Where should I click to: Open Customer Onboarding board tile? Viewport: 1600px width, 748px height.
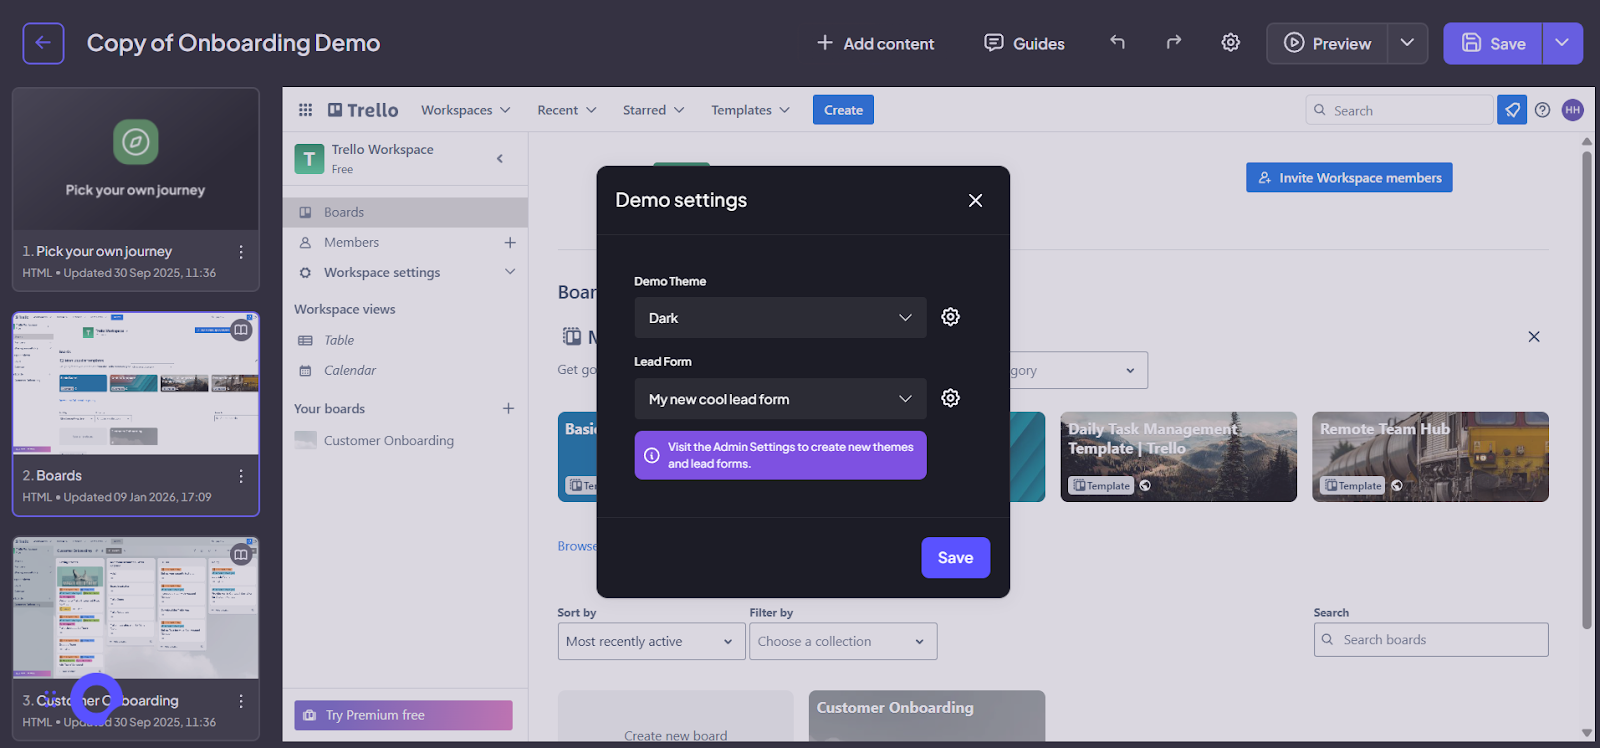(x=927, y=716)
